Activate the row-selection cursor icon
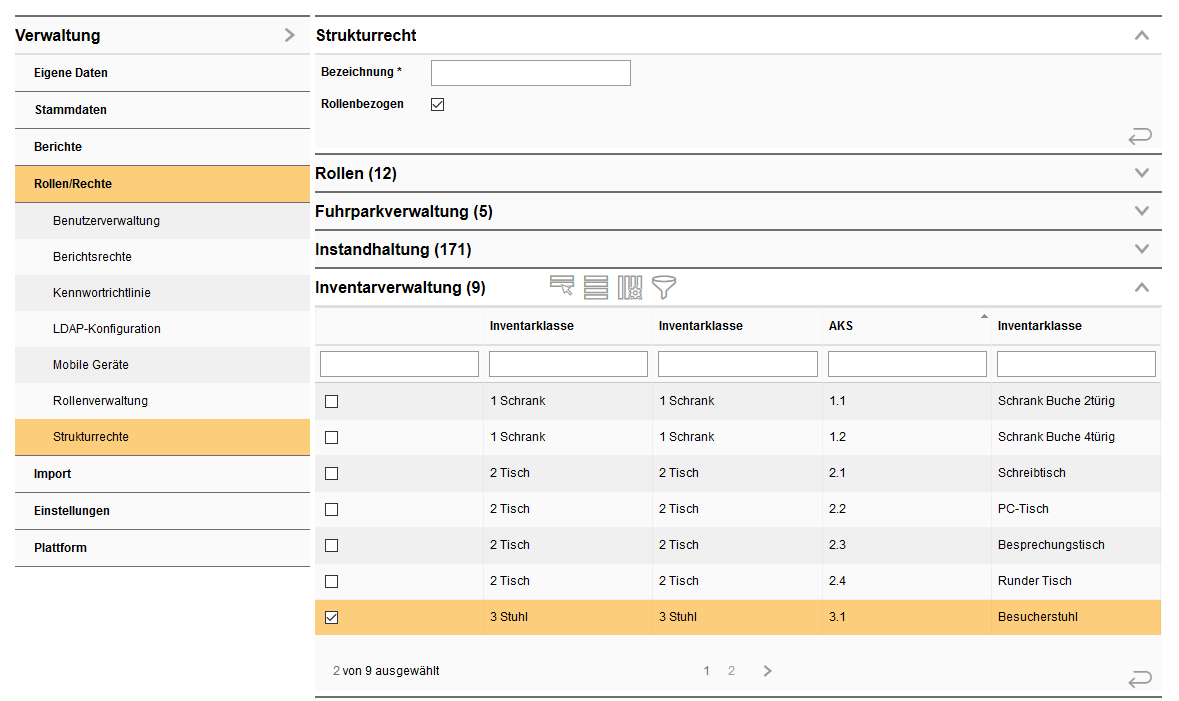 561,287
